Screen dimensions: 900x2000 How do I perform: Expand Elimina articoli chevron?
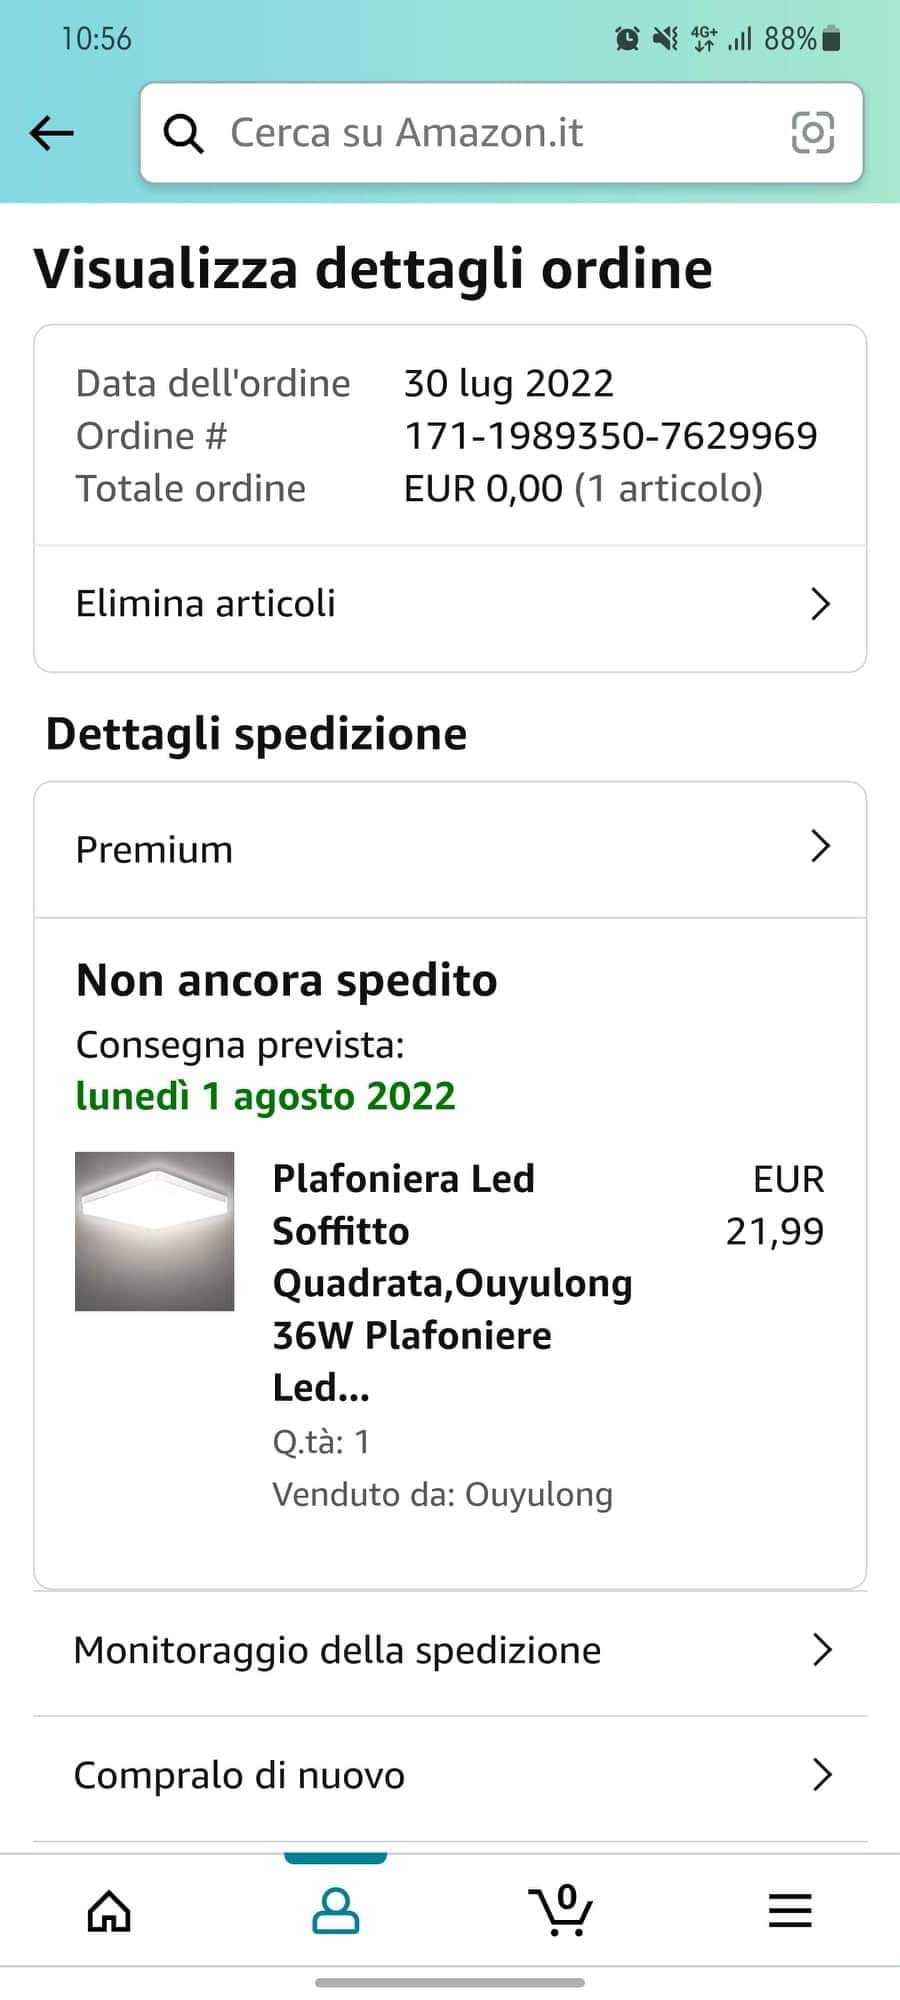pos(820,604)
